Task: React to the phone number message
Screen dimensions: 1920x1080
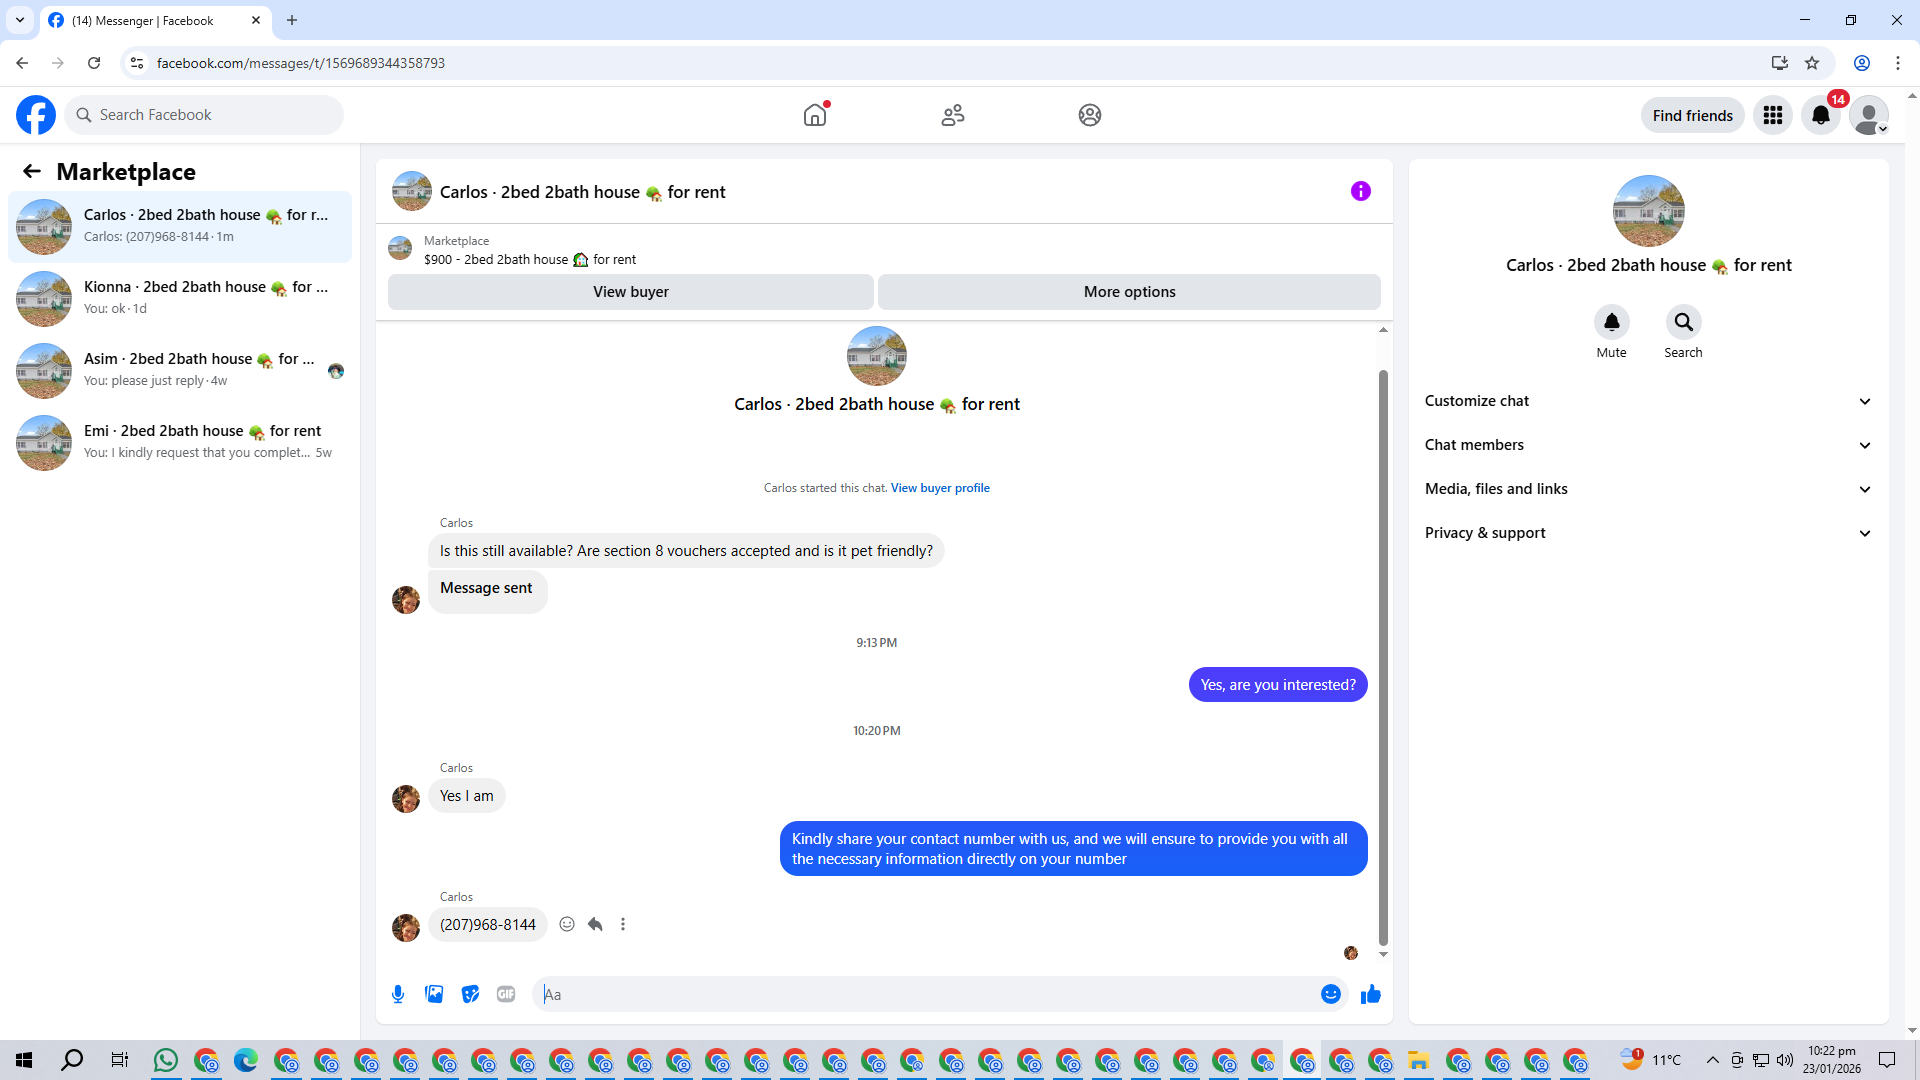Action: click(x=567, y=925)
